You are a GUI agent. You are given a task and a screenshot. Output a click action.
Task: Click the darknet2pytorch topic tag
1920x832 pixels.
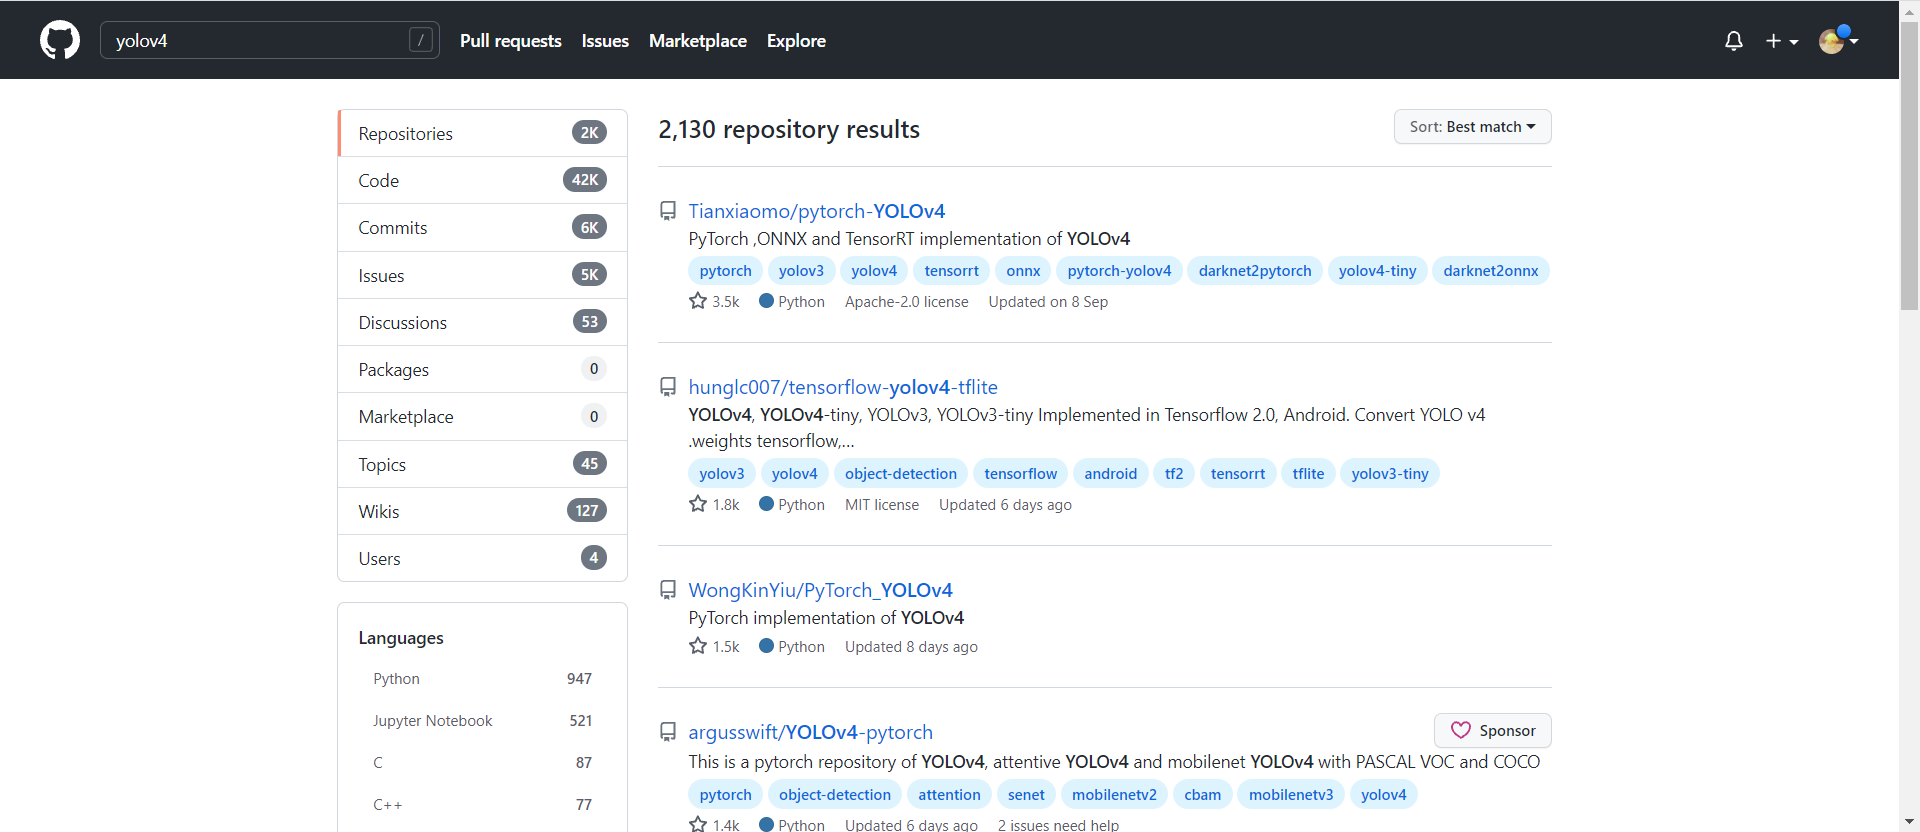tap(1255, 271)
